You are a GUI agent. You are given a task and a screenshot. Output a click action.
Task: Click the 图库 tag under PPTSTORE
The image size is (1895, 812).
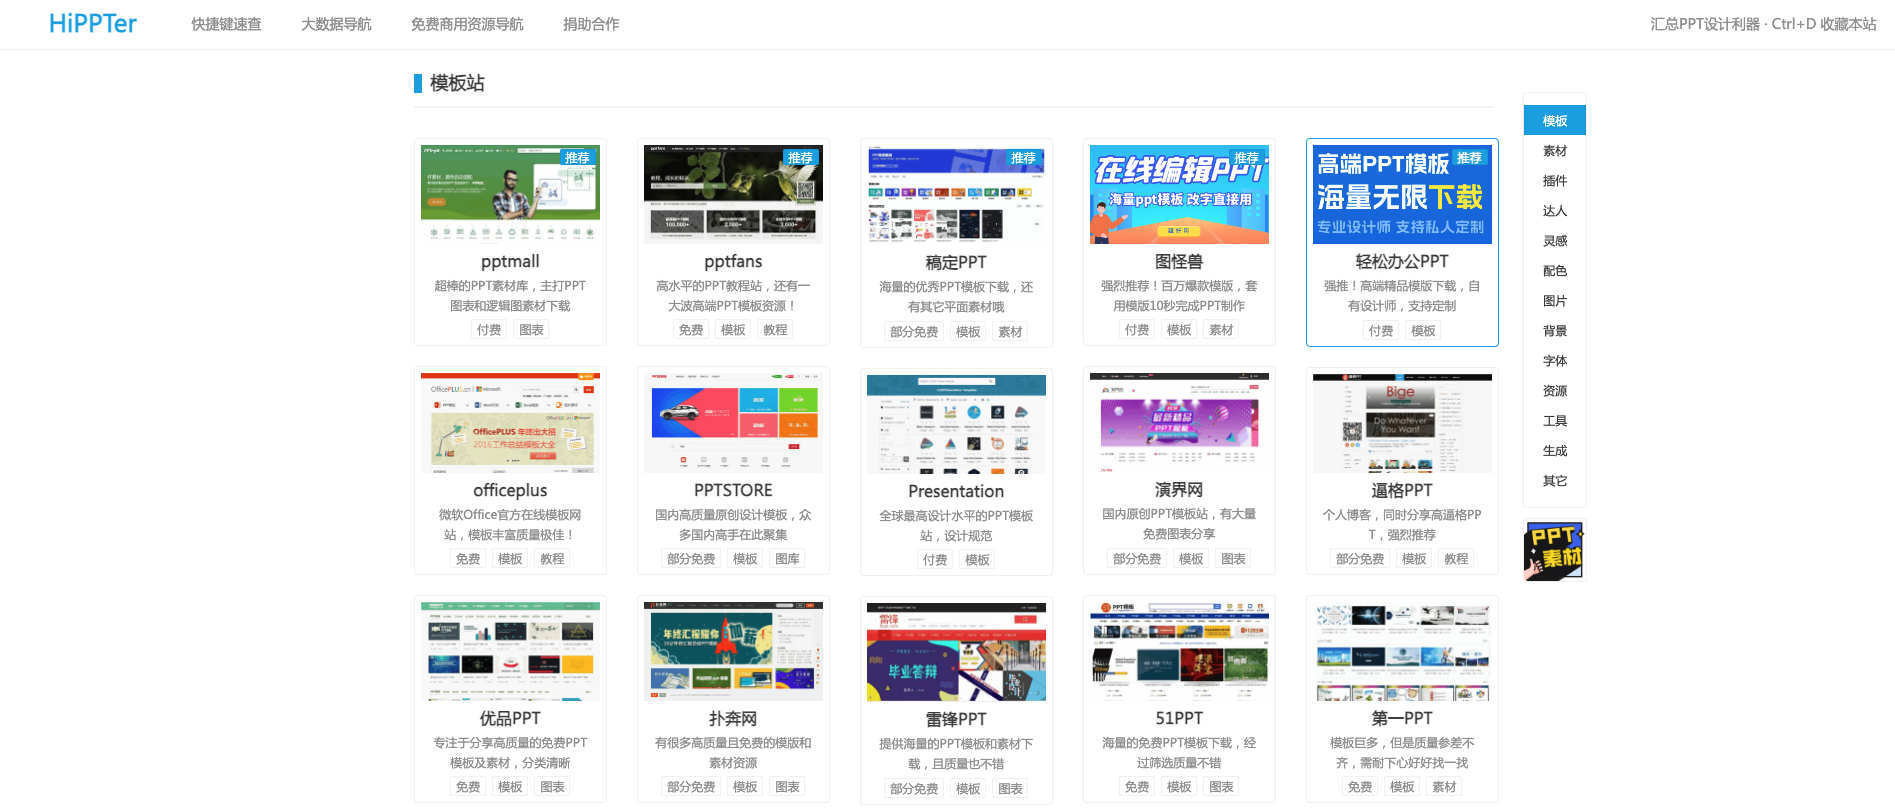coord(787,559)
